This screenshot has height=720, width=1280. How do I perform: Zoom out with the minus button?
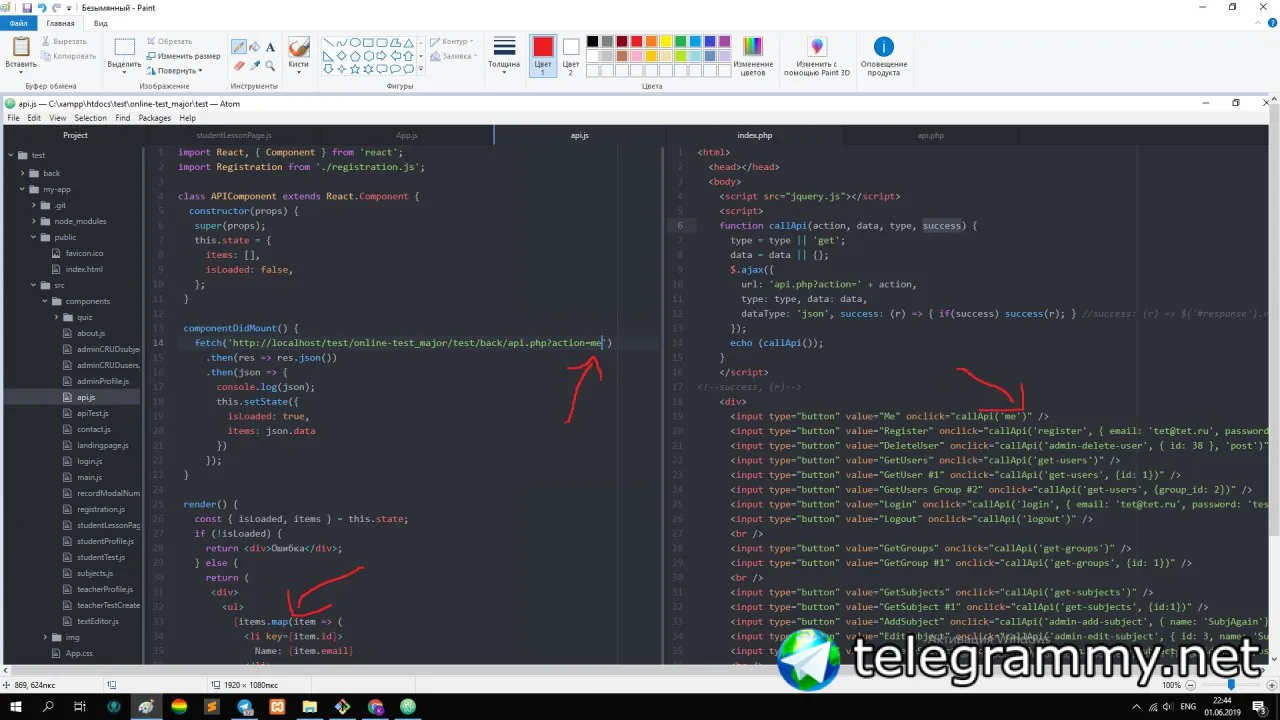(x=1190, y=685)
